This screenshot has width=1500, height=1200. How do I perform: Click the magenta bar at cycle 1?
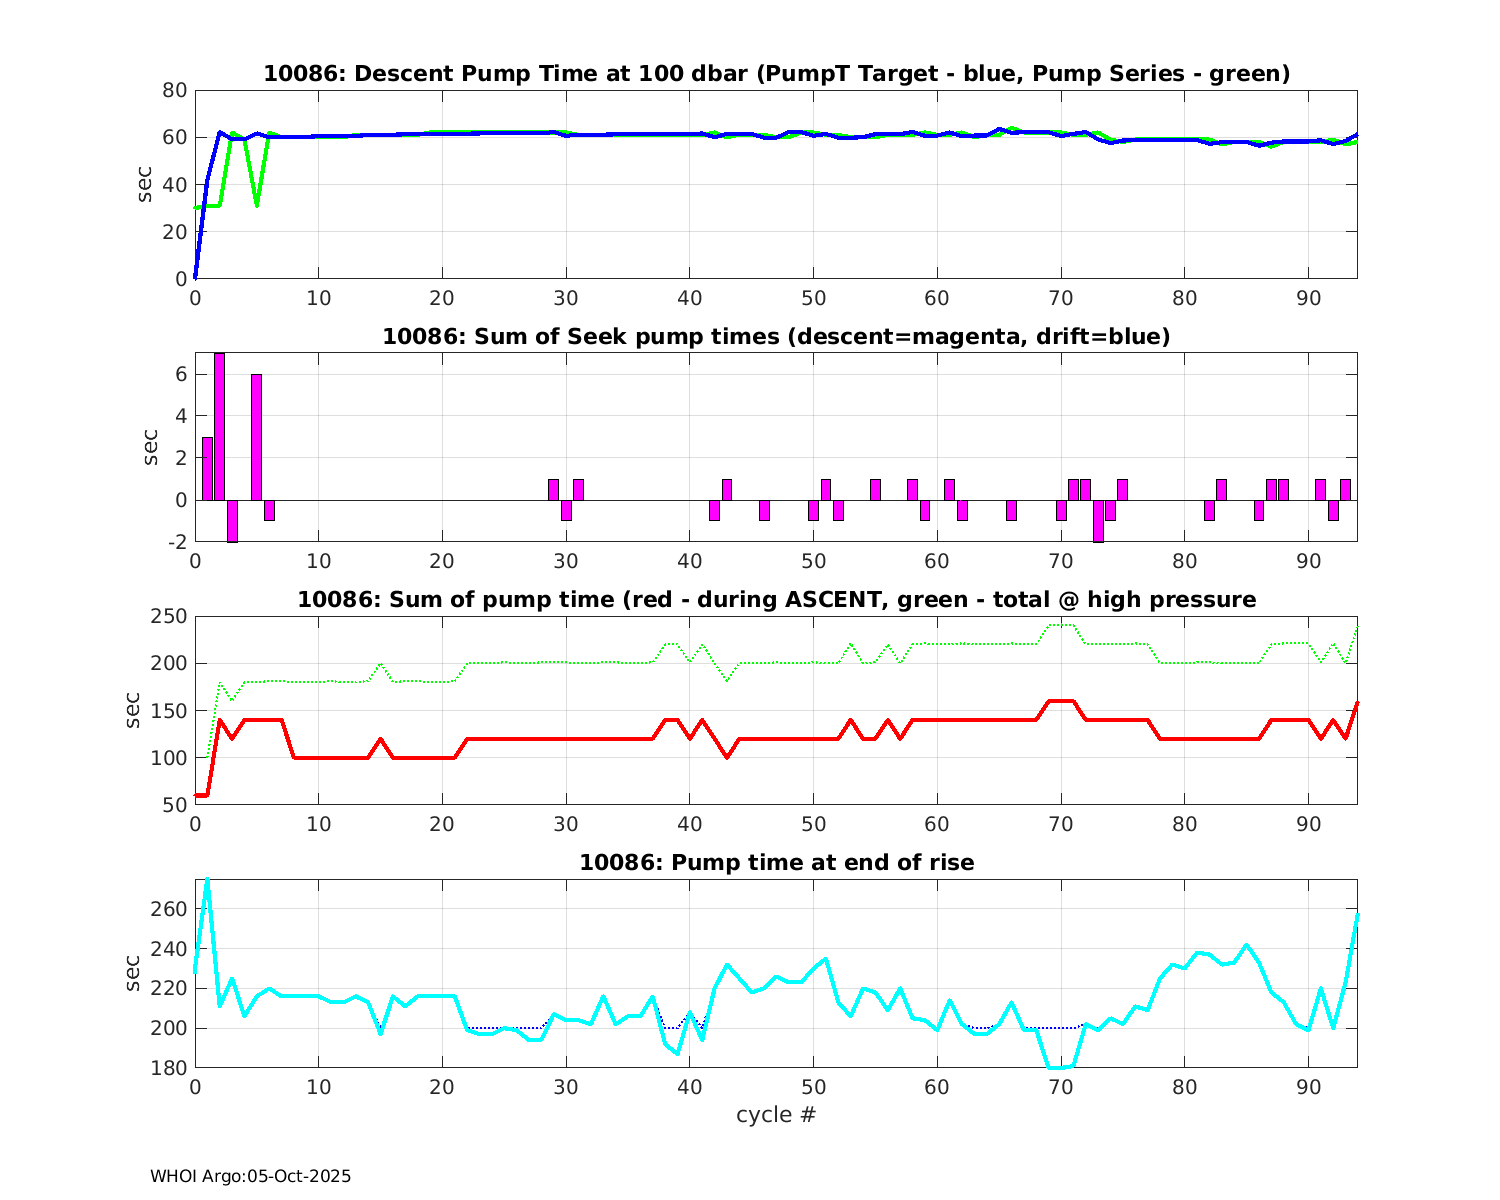pyautogui.click(x=207, y=468)
